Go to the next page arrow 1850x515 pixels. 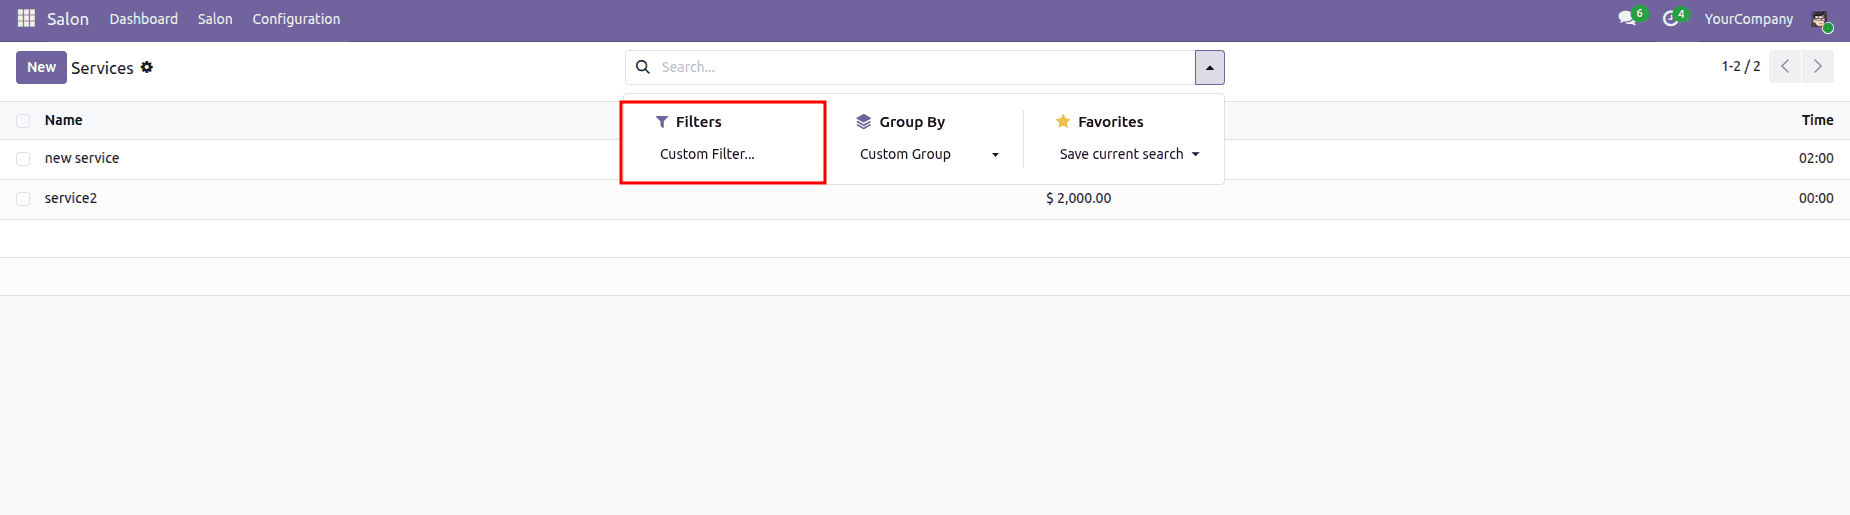(x=1817, y=67)
